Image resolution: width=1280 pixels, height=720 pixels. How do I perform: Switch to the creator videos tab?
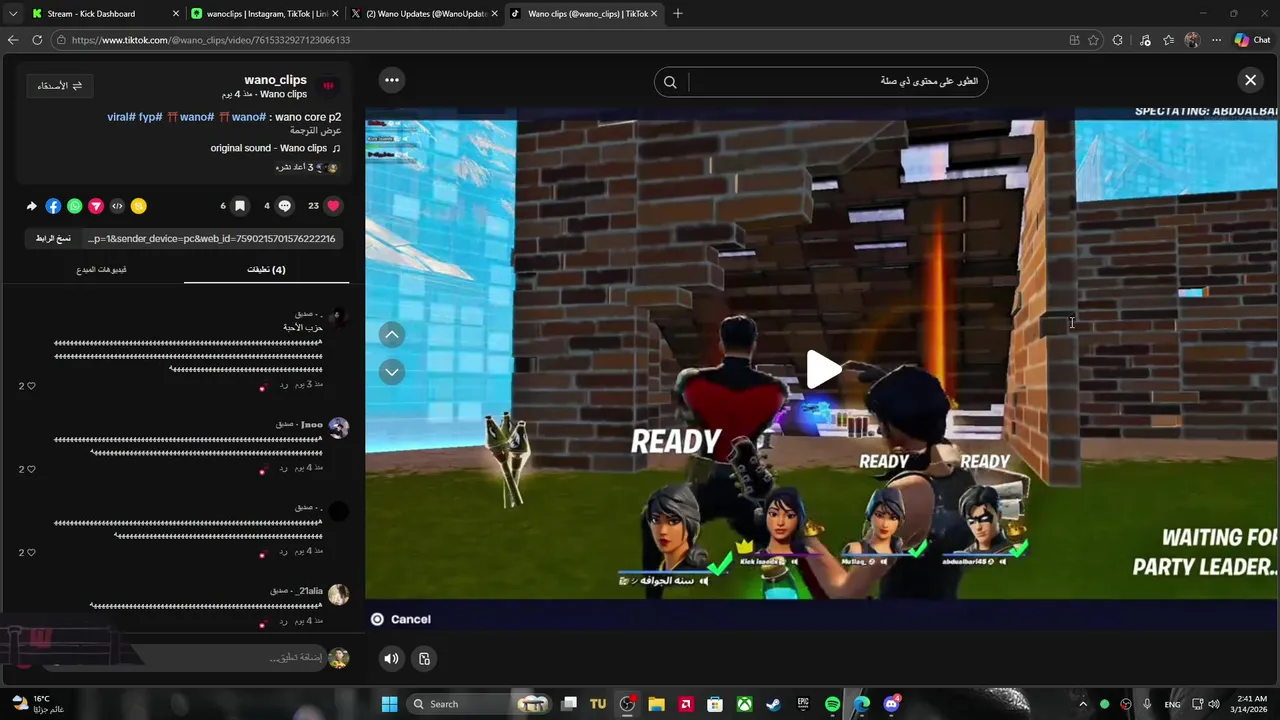101,270
